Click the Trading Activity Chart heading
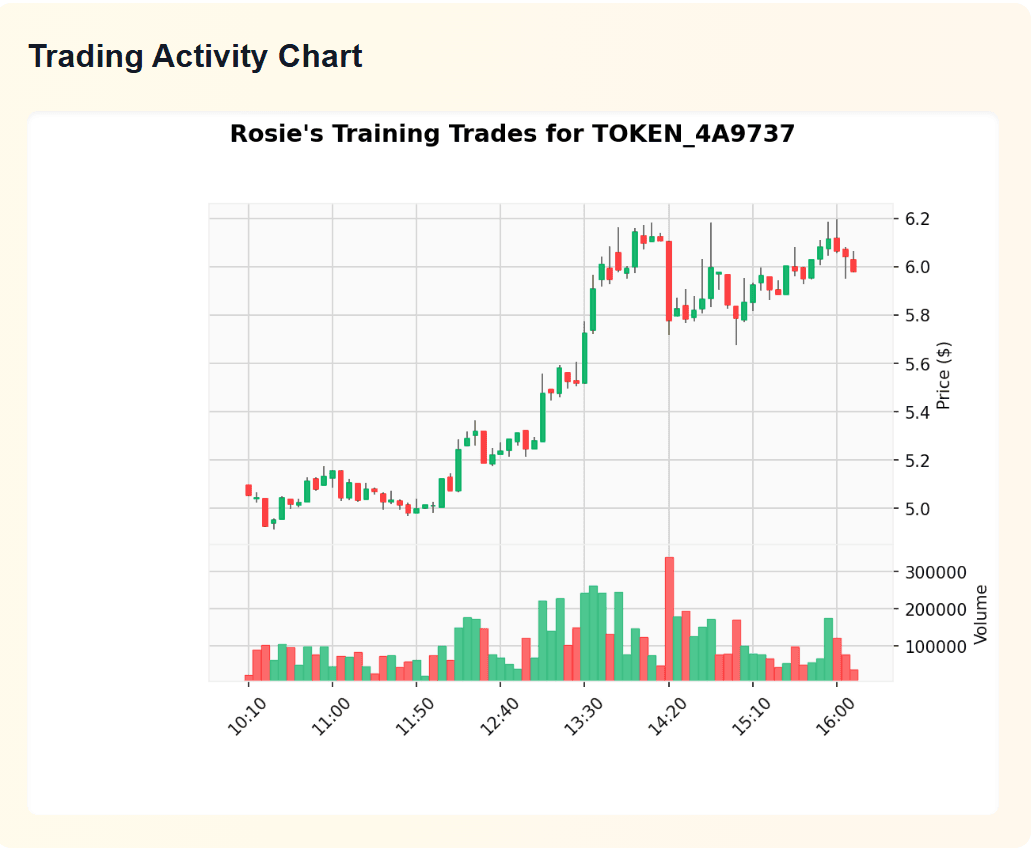The height and width of the screenshot is (853, 1031). coord(195,57)
